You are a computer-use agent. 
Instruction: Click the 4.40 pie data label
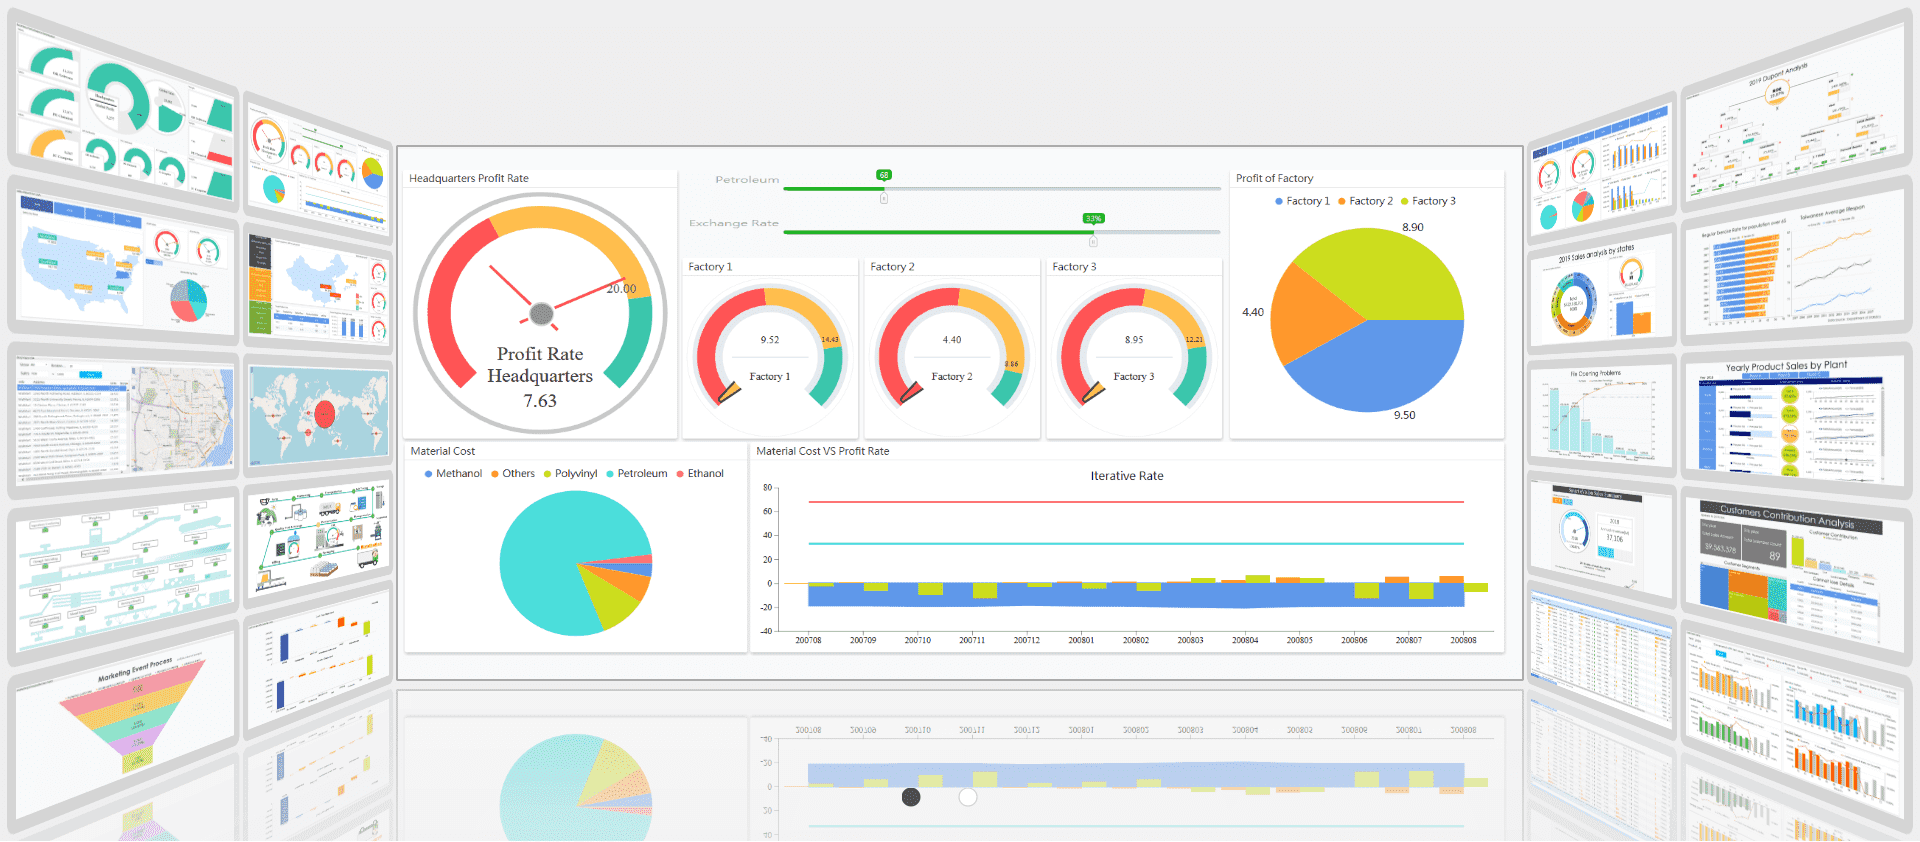click(1253, 312)
